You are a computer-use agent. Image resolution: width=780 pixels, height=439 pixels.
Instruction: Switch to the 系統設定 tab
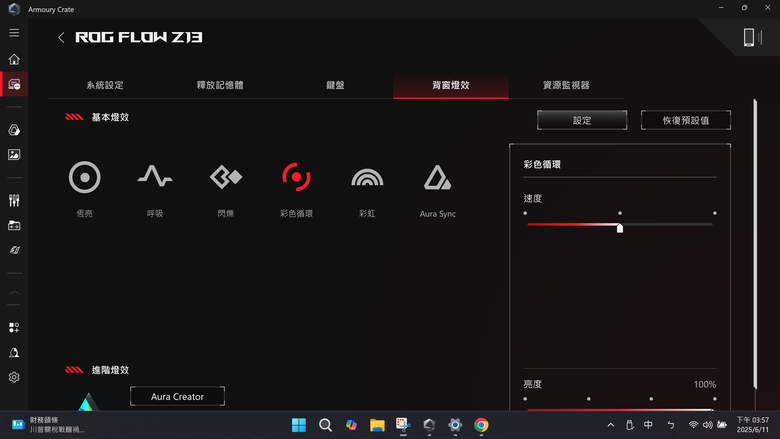(x=105, y=85)
